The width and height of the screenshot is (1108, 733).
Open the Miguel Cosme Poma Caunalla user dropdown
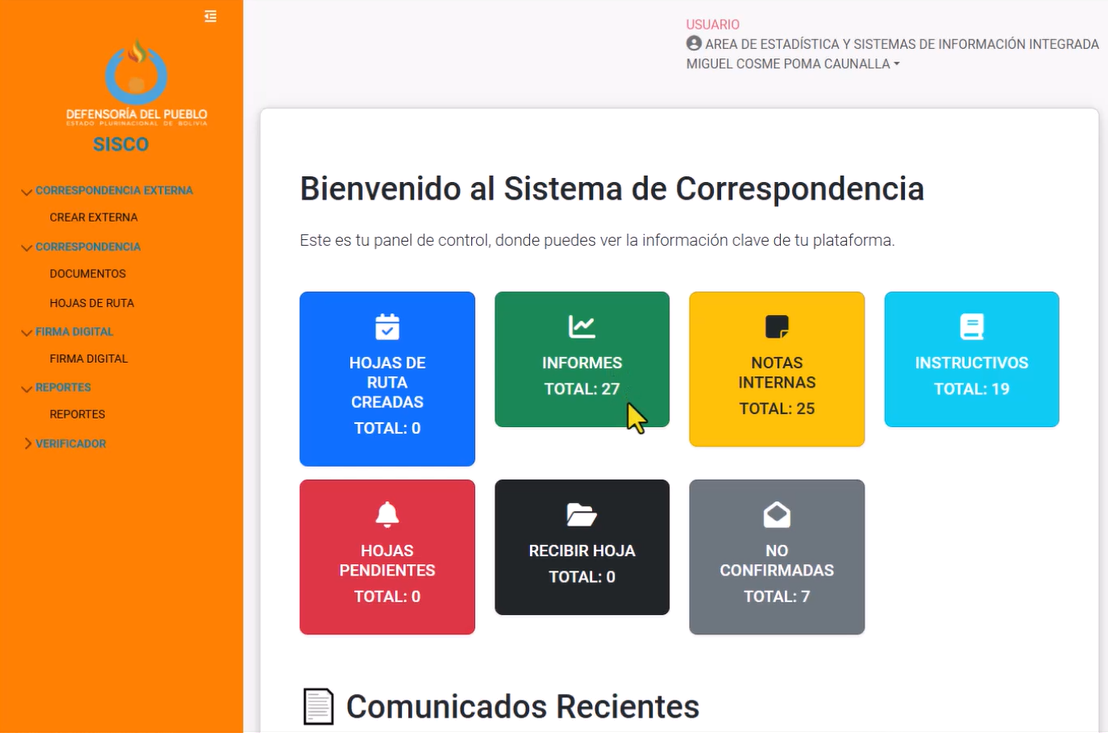[x=792, y=64]
